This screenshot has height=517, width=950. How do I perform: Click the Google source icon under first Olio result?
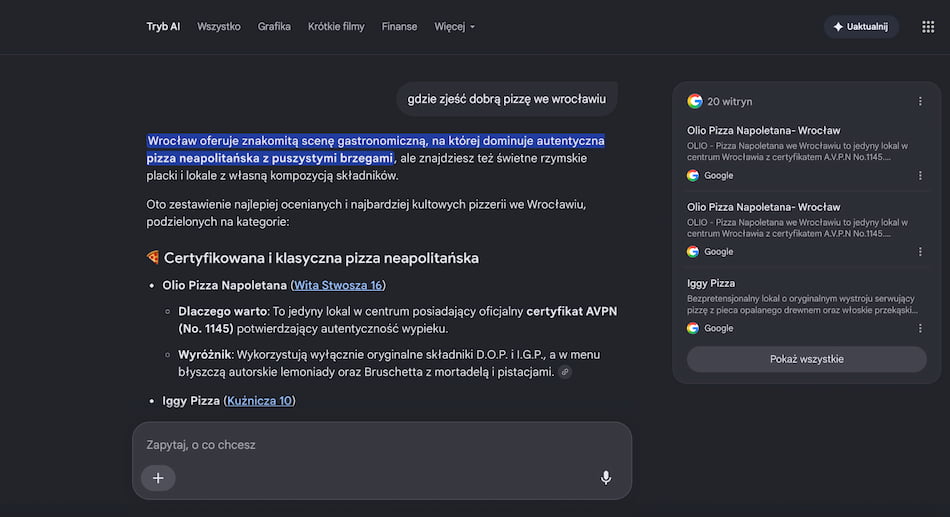(693, 175)
